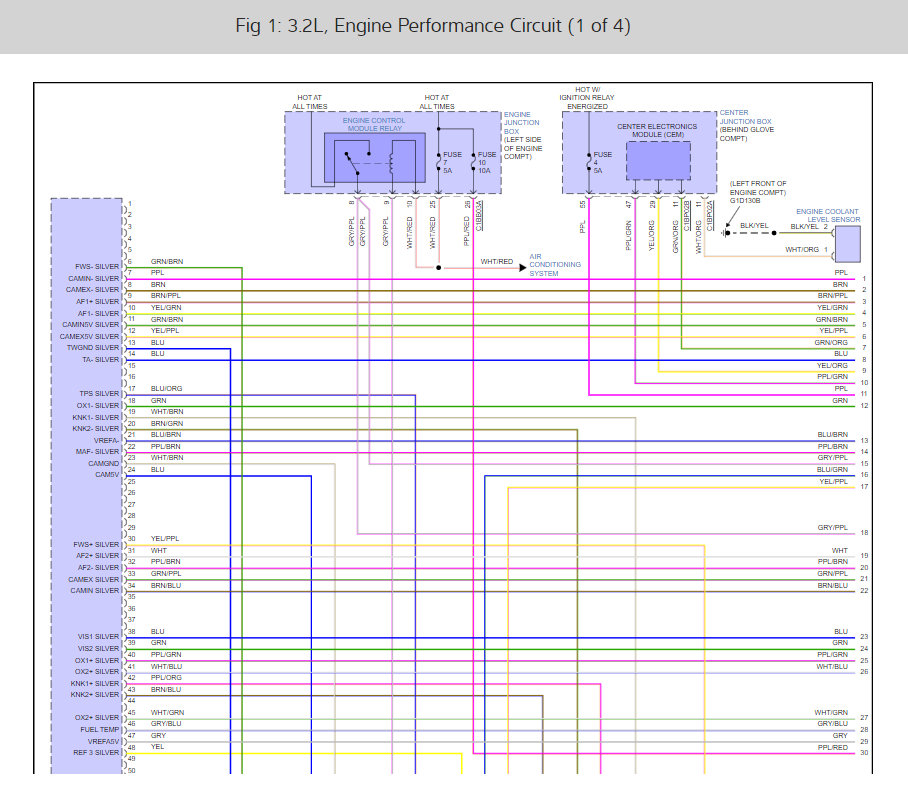Select the 'CENTER ELECTRONICS MODULE (CEM)' label
Viewport: 908px width, 799px height.
click(x=657, y=130)
